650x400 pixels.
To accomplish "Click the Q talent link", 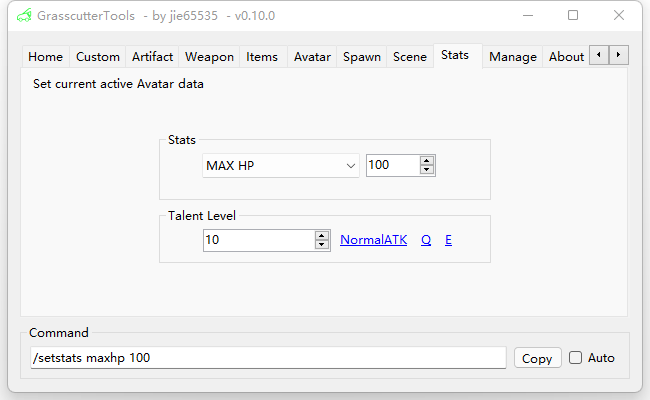I will [x=426, y=240].
